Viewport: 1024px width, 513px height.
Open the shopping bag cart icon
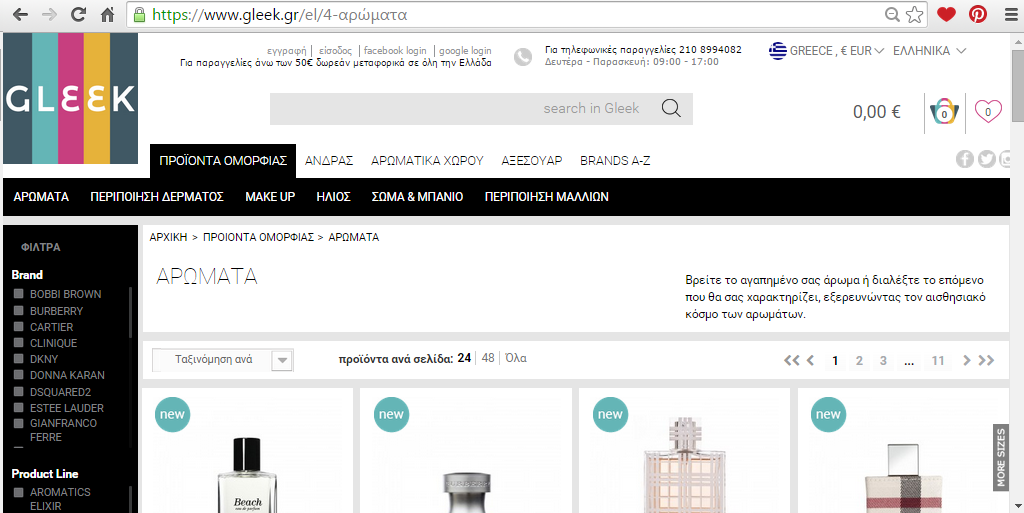pos(944,112)
